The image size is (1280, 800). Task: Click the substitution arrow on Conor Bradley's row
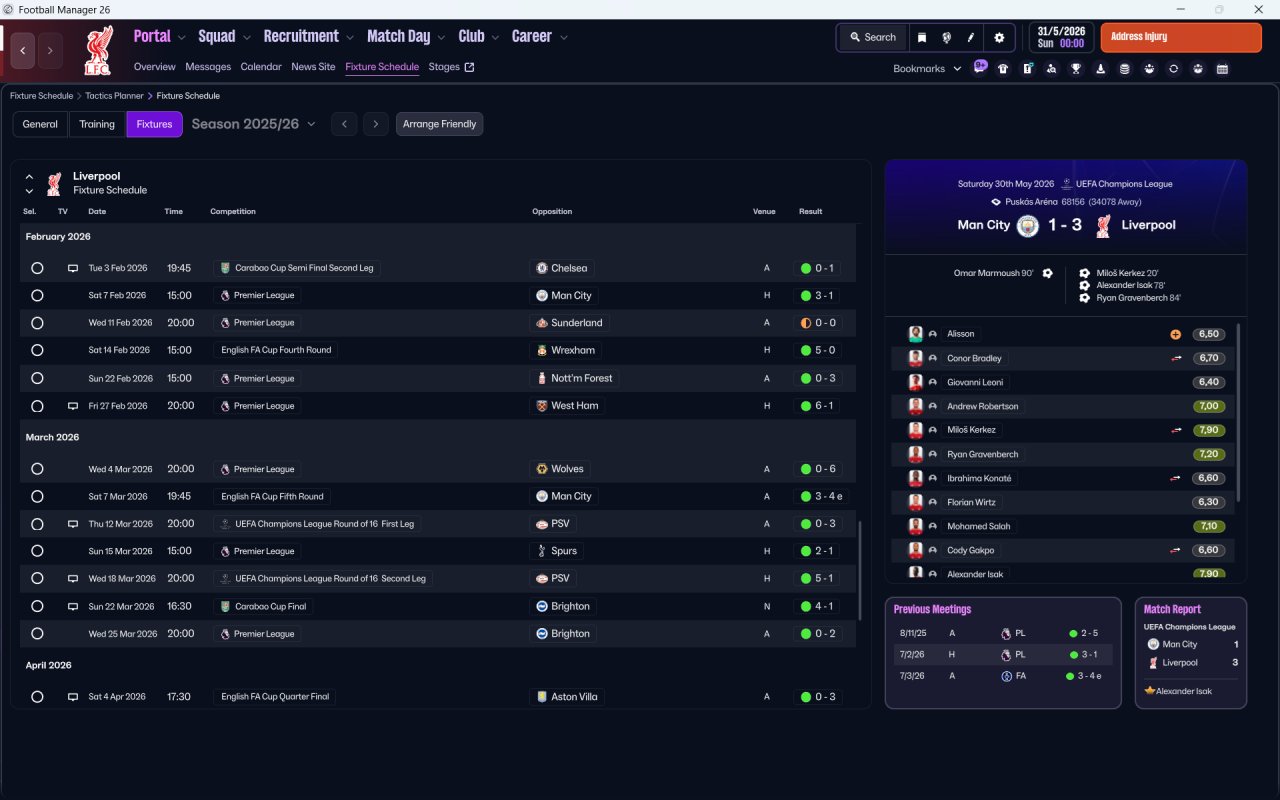[x=1176, y=358]
